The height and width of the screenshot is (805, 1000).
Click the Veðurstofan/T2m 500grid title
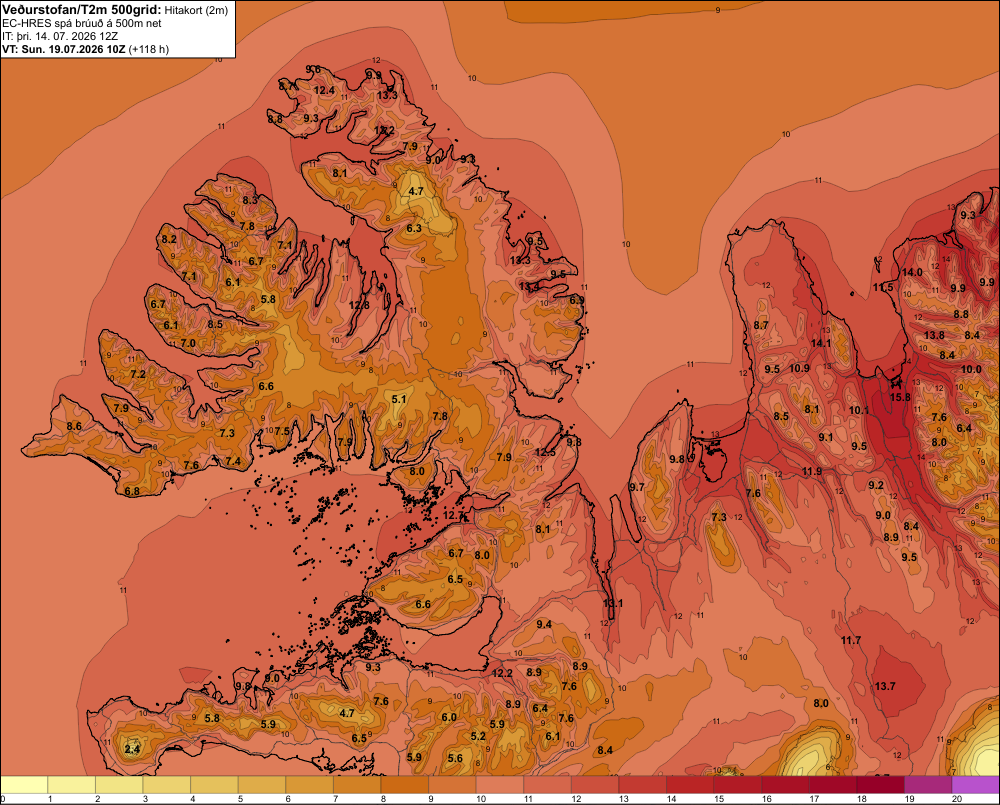tap(82, 10)
